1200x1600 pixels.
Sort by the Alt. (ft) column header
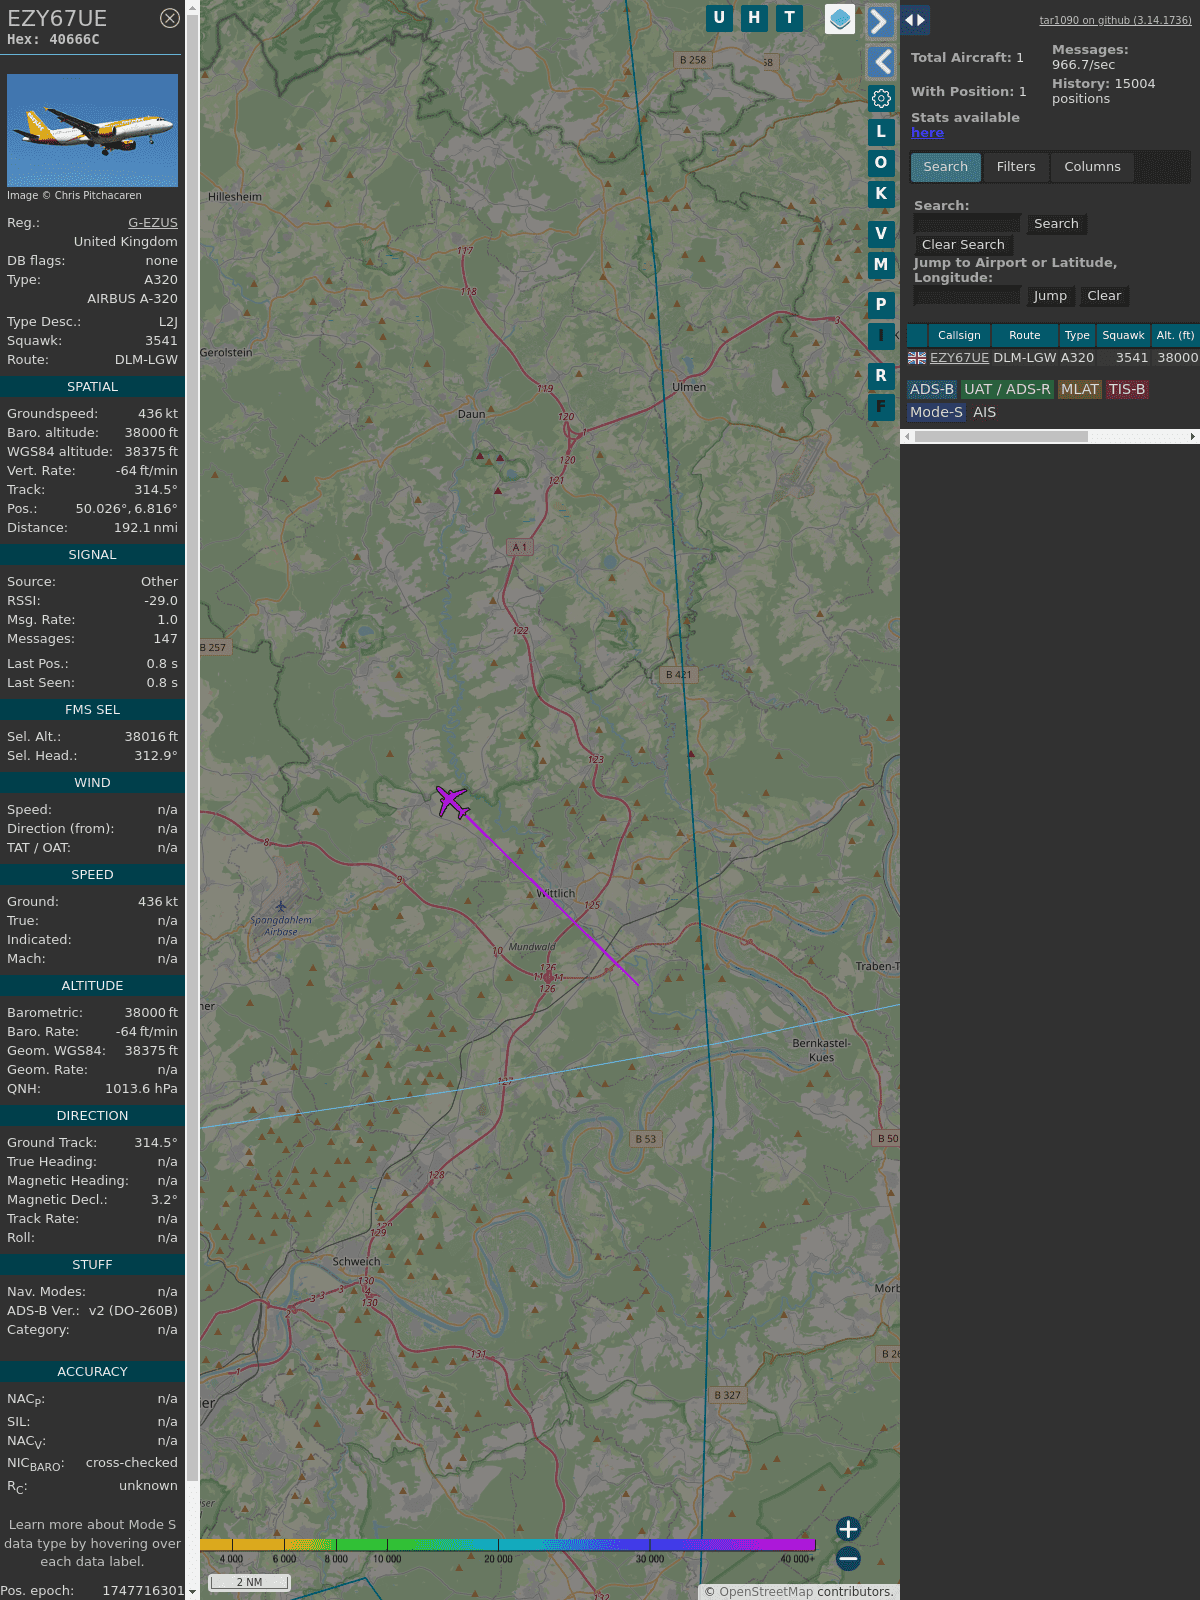(1175, 335)
